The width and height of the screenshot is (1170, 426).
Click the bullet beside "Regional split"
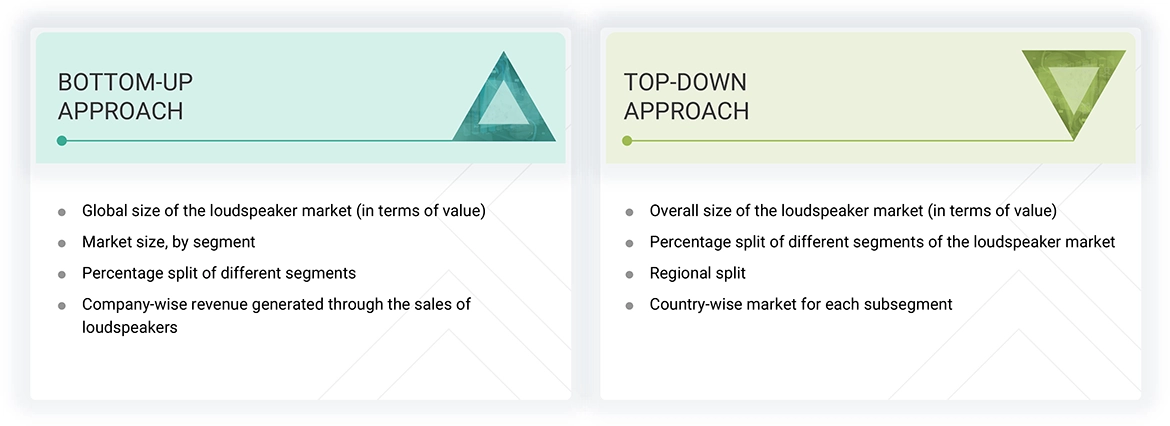point(629,274)
